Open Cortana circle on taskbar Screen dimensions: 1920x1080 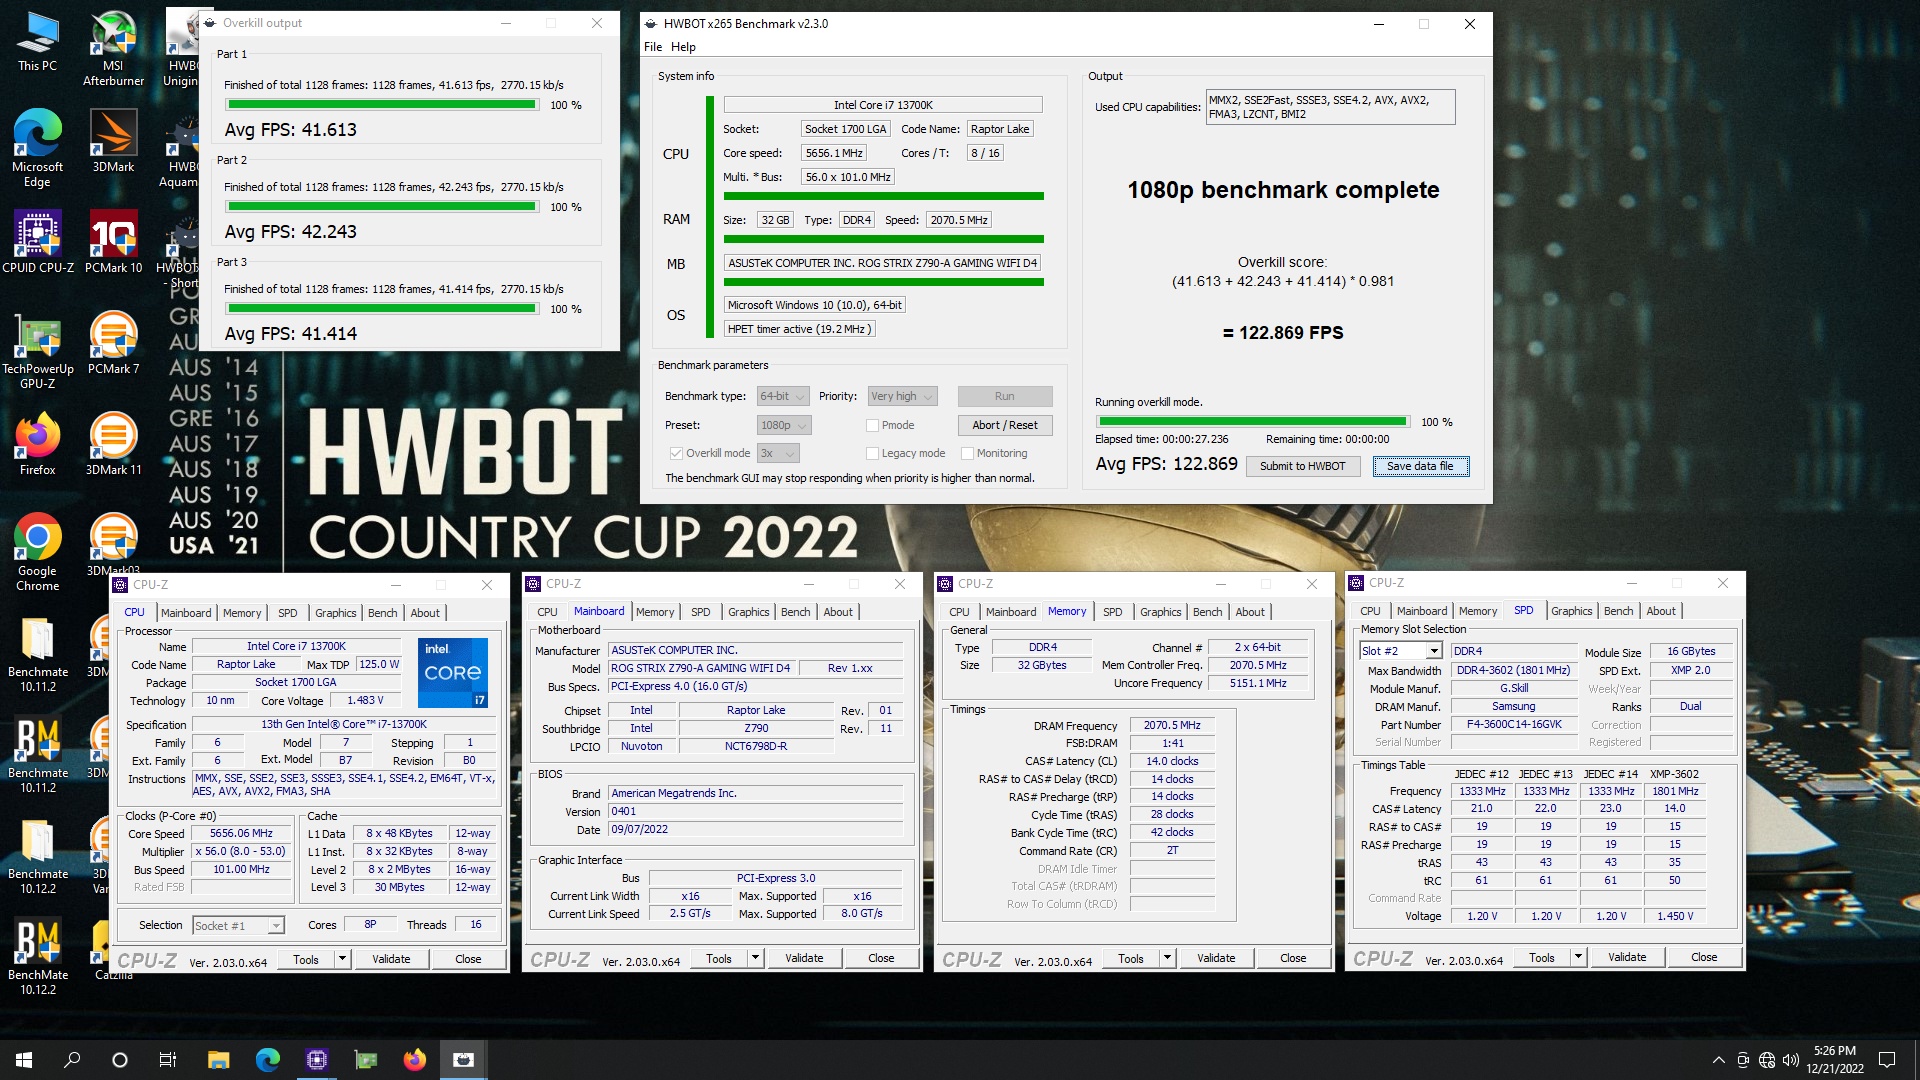click(x=120, y=1060)
